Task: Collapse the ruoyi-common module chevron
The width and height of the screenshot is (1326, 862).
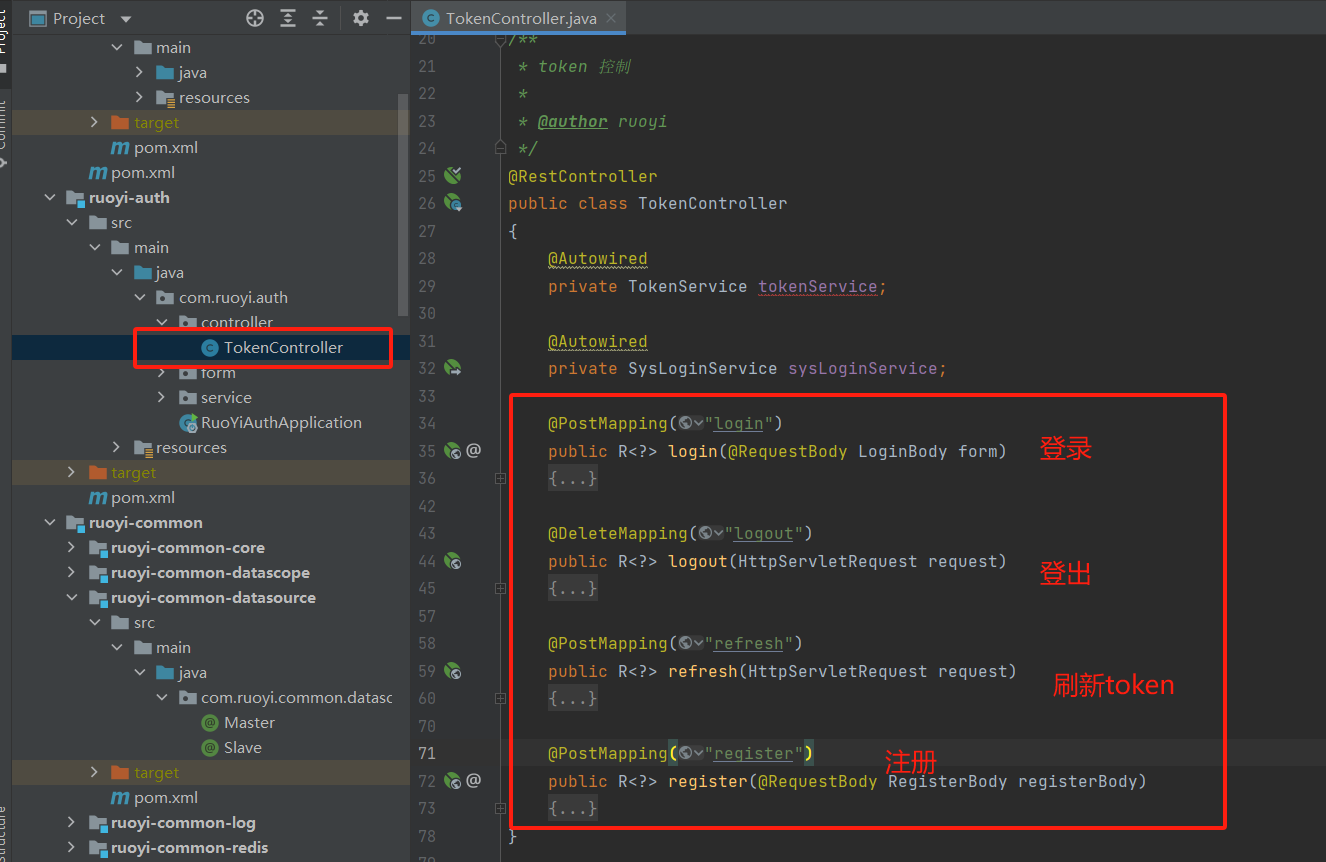Action: click(x=50, y=523)
